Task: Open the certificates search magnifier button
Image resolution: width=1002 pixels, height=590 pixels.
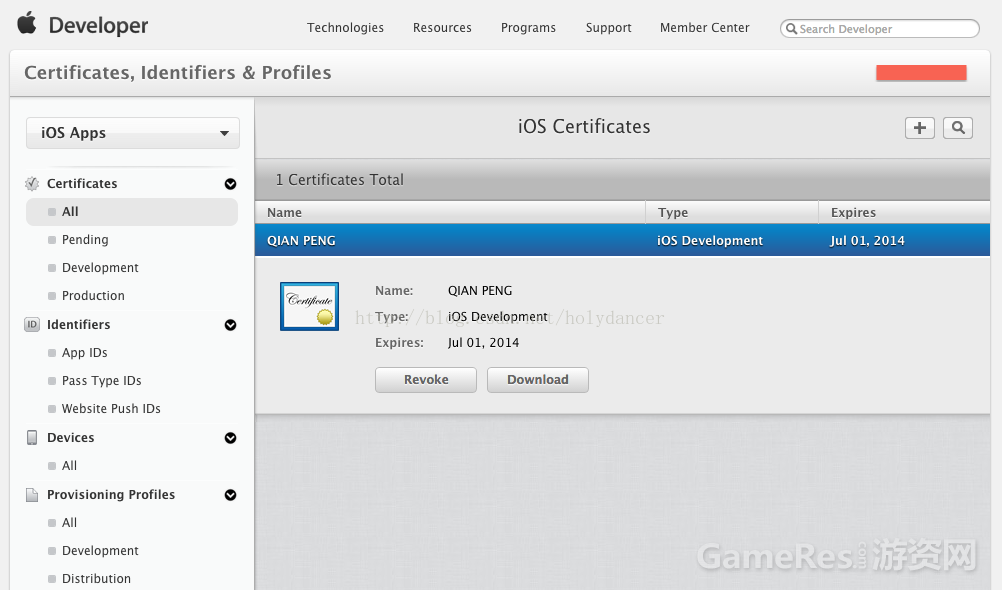Action: coord(958,128)
